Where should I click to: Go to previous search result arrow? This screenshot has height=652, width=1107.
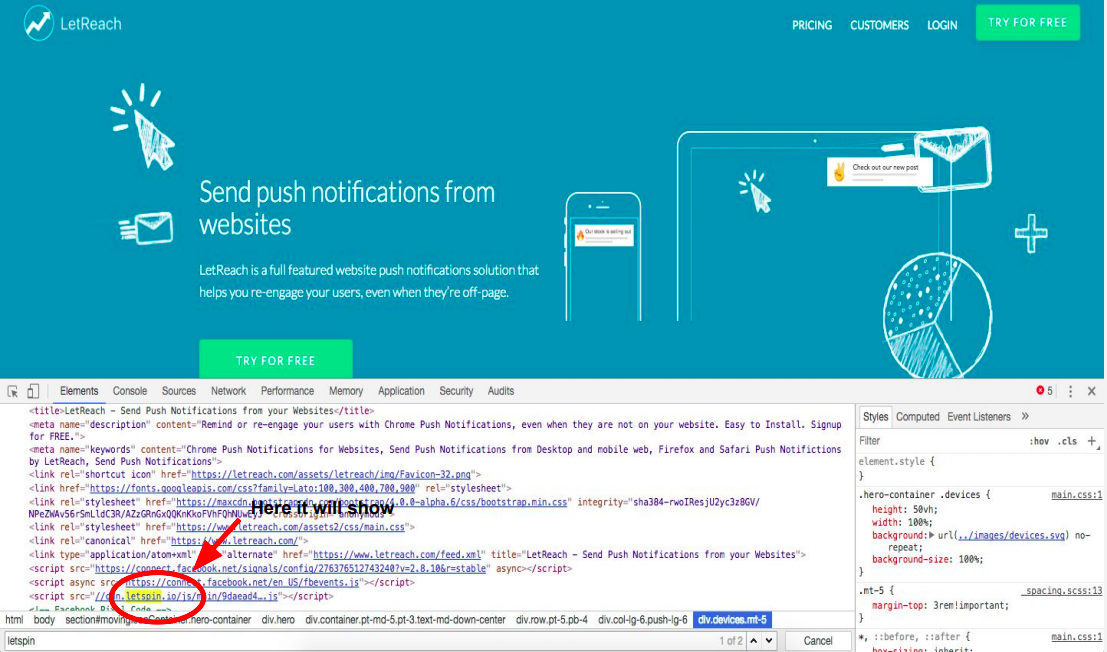click(753, 641)
